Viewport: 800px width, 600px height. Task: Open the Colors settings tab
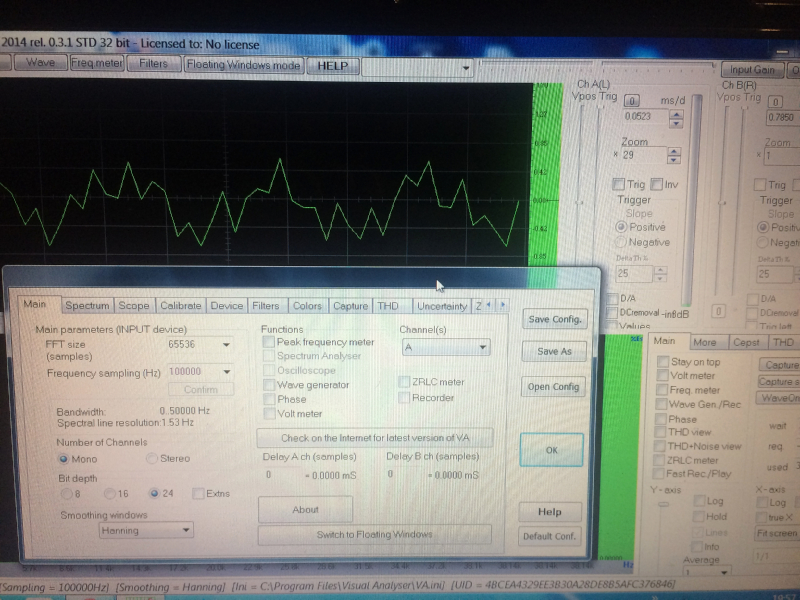point(307,306)
